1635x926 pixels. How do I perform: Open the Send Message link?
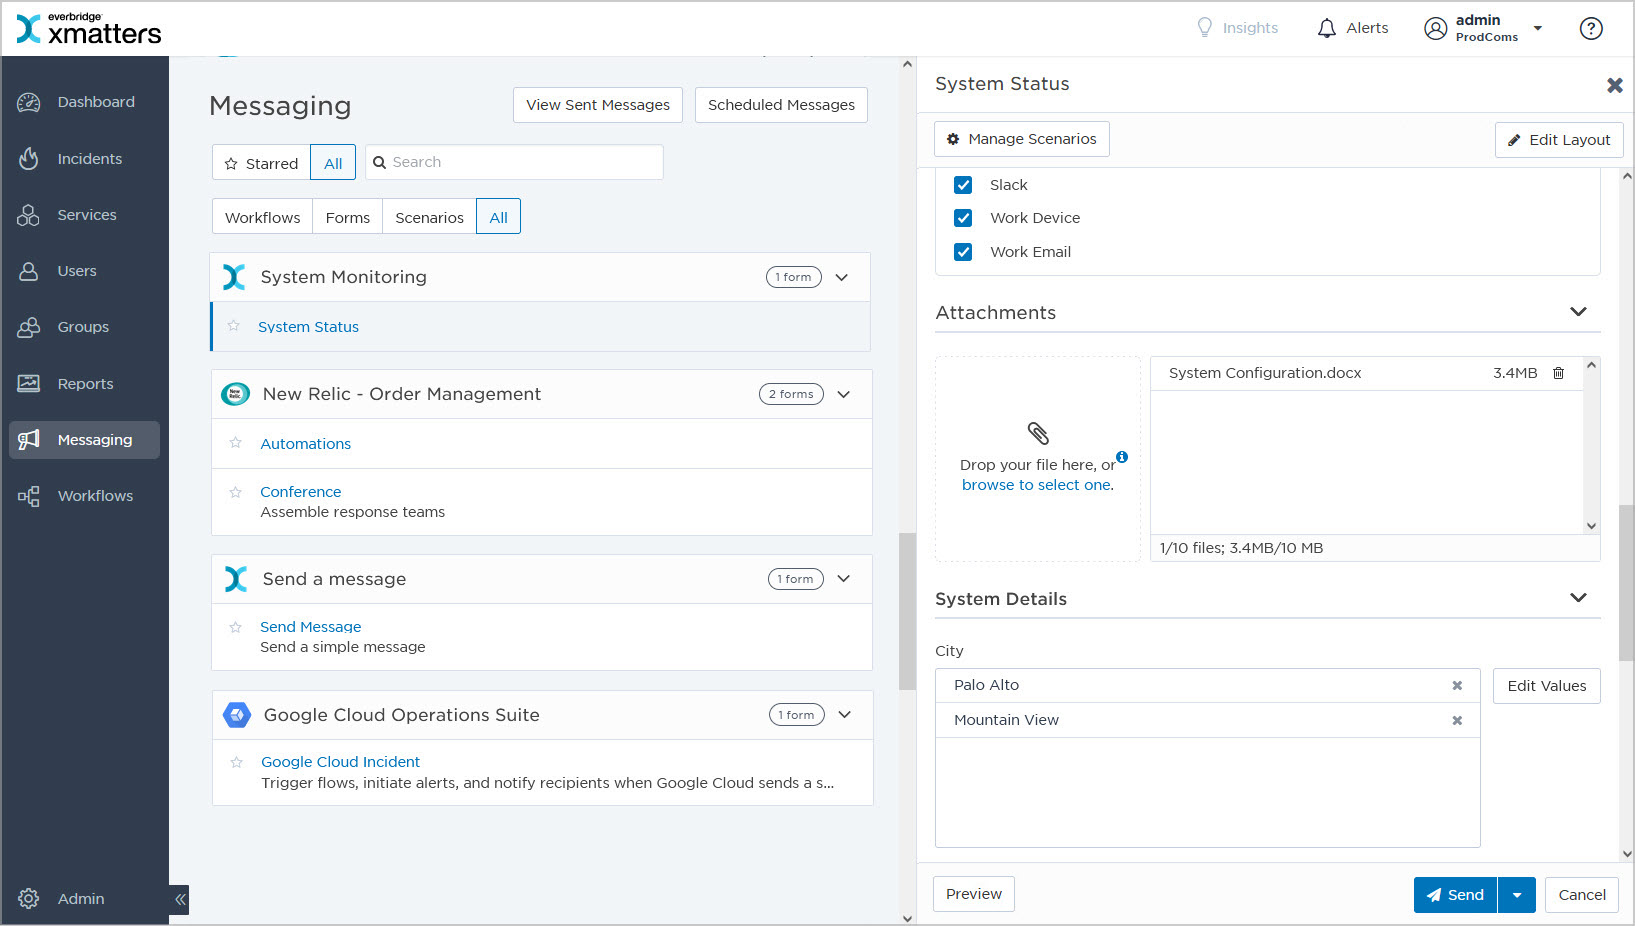pyautogui.click(x=311, y=627)
